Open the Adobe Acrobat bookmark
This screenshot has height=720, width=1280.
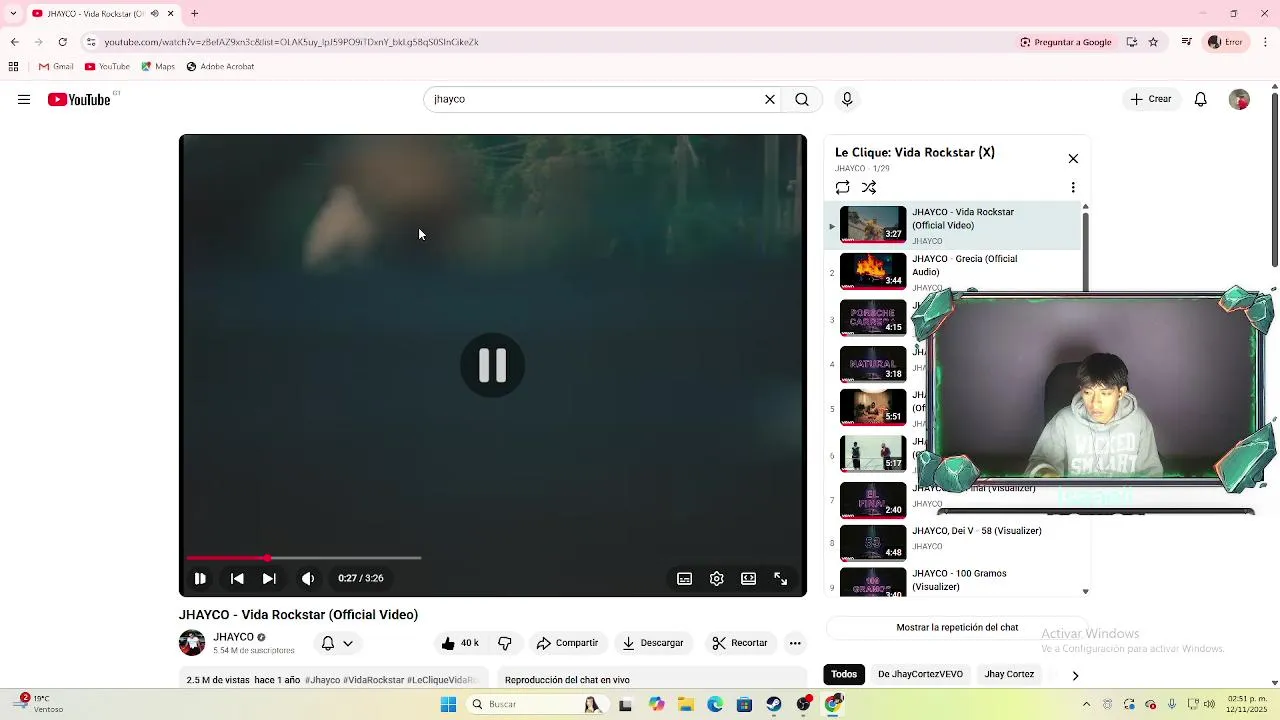[x=220, y=67]
